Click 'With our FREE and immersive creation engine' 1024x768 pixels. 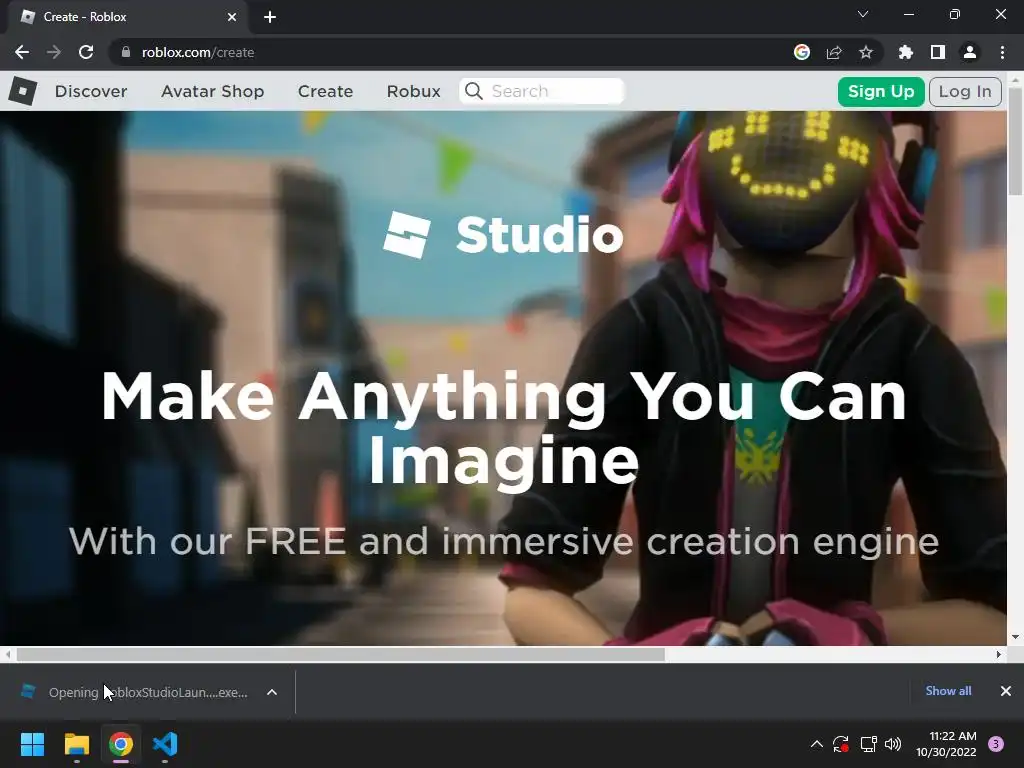504,541
